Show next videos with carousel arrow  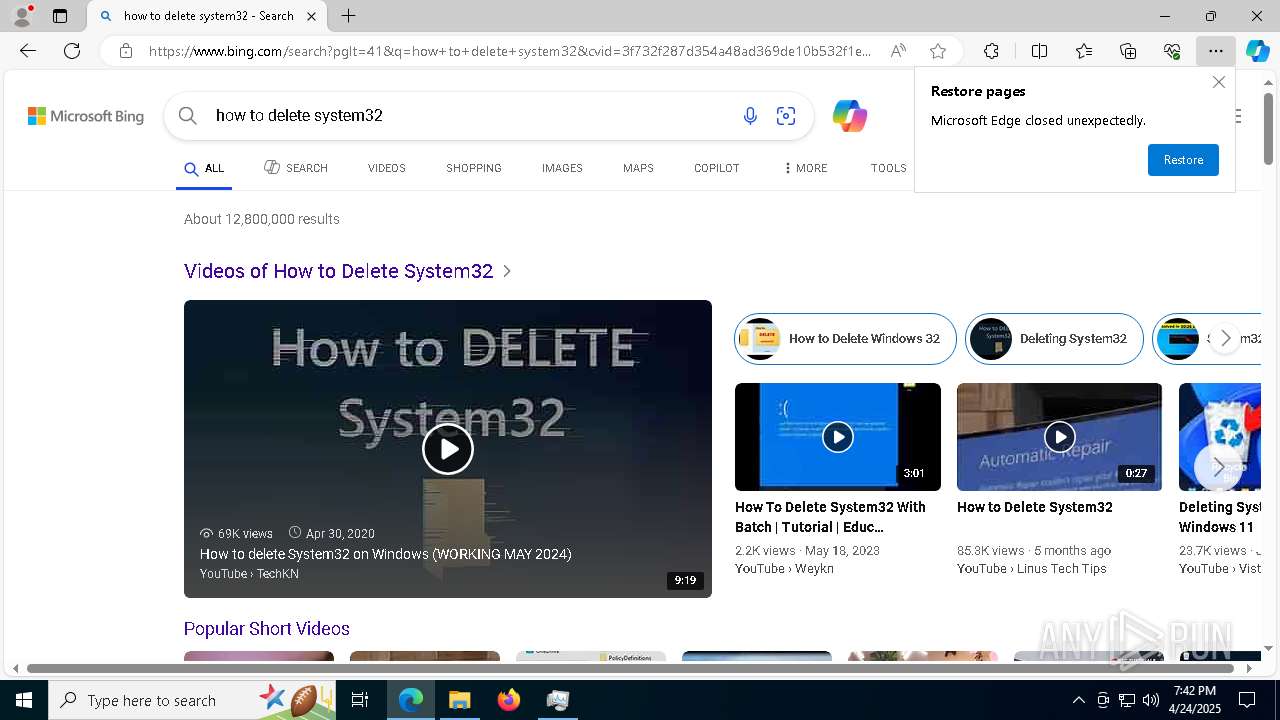1219,467
